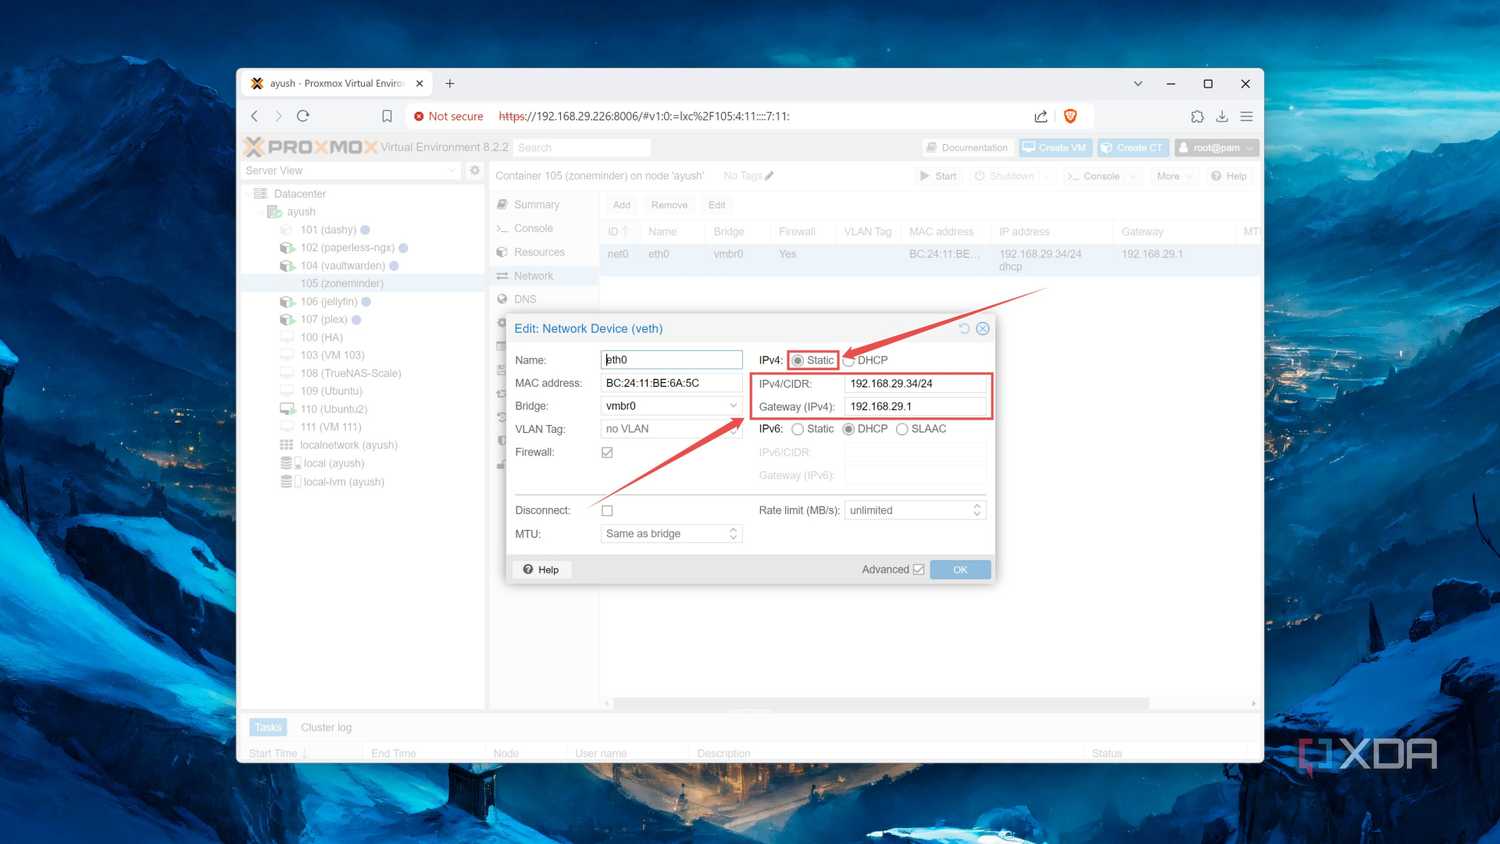Viewport: 1500px width, 844px height.
Task: Select container 101 (dashy)
Action: point(328,230)
